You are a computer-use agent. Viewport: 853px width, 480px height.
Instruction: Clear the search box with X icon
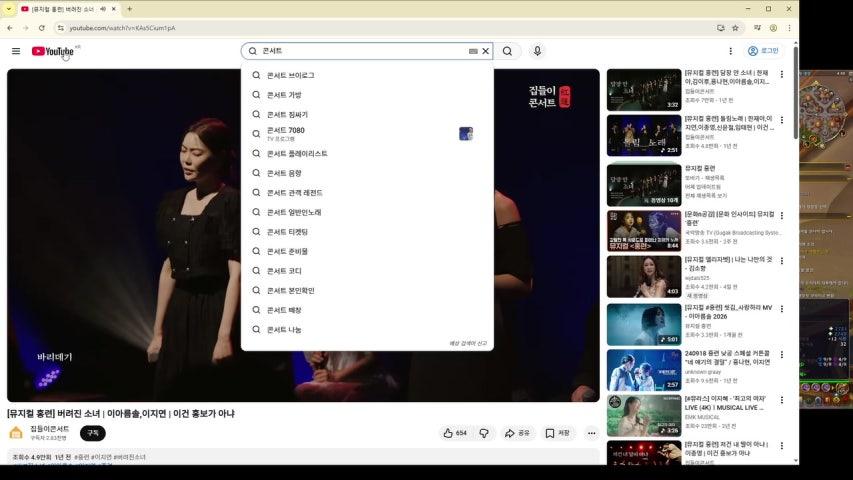486,51
